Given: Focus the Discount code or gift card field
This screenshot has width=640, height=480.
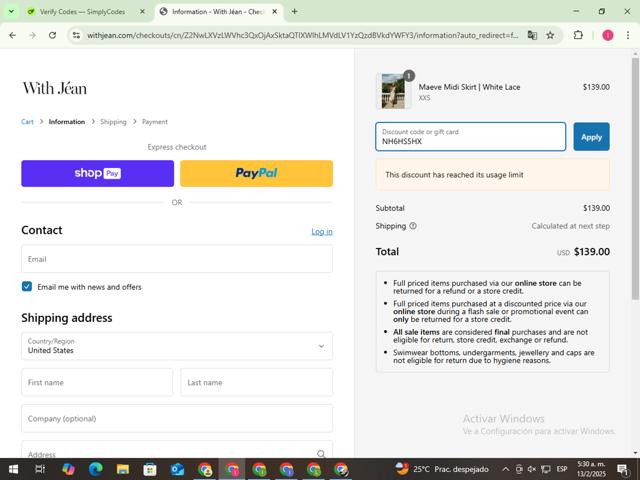Looking at the screenshot, I should pyautogui.click(x=471, y=137).
